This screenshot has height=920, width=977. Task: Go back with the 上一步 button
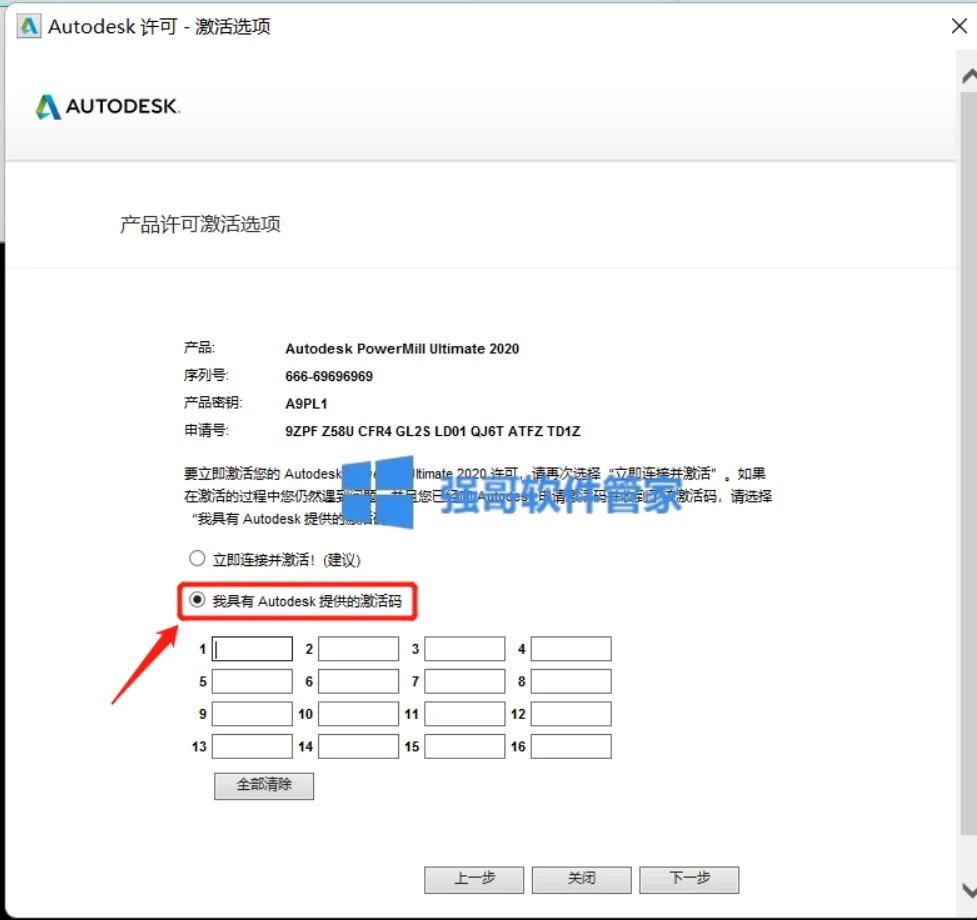pos(474,880)
